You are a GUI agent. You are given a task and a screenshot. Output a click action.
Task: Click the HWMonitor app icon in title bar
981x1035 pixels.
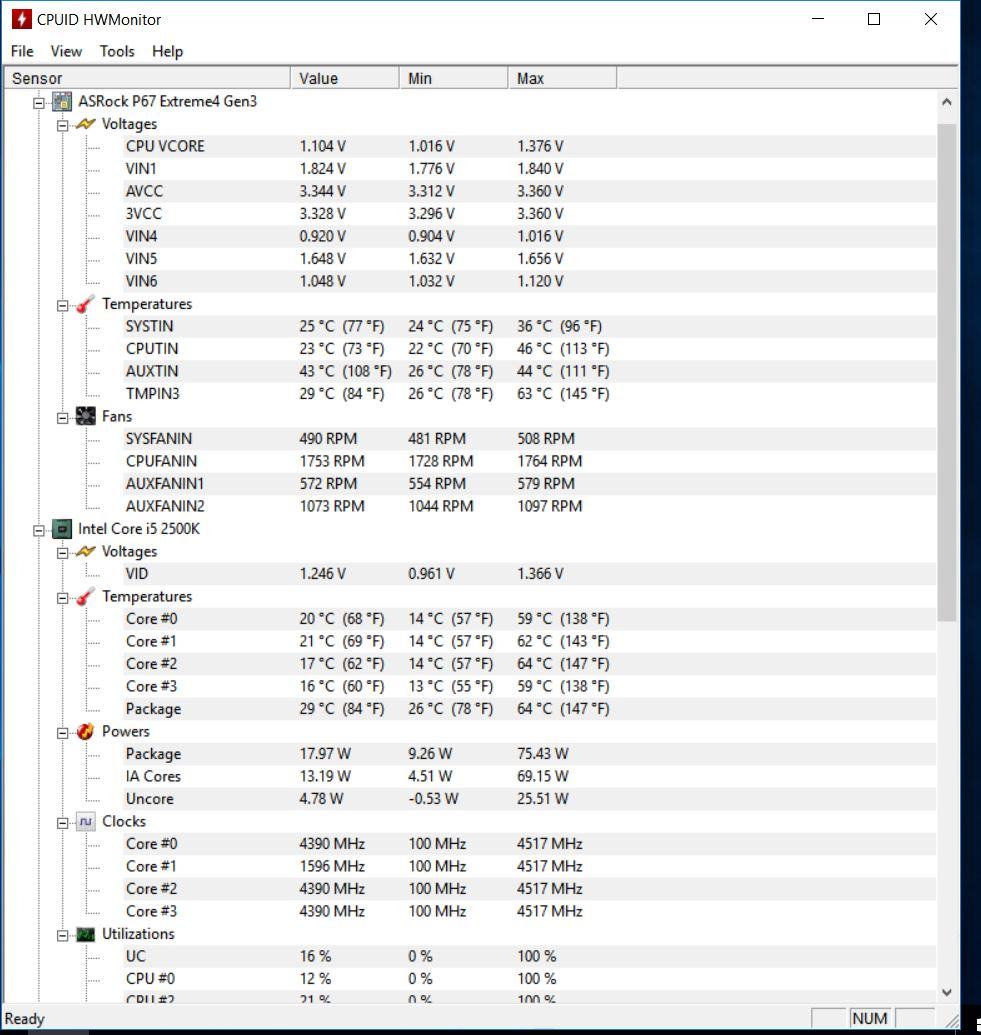(22, 19)
